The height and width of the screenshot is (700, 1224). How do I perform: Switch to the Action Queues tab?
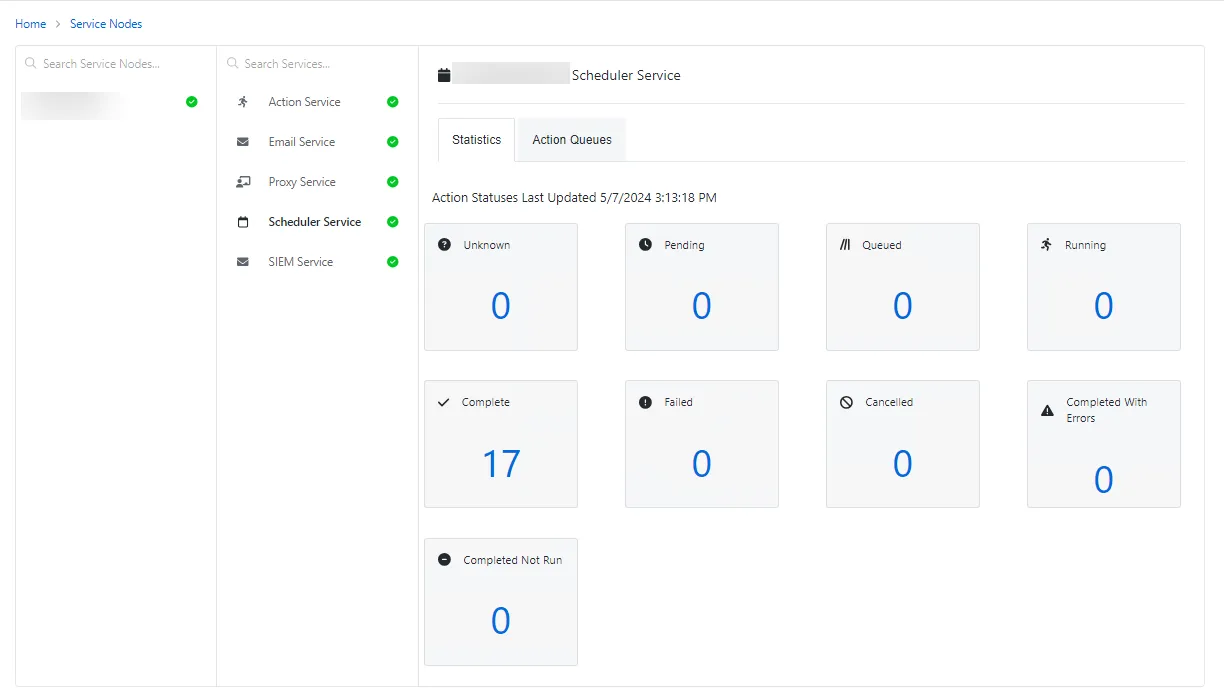point(570,139)
